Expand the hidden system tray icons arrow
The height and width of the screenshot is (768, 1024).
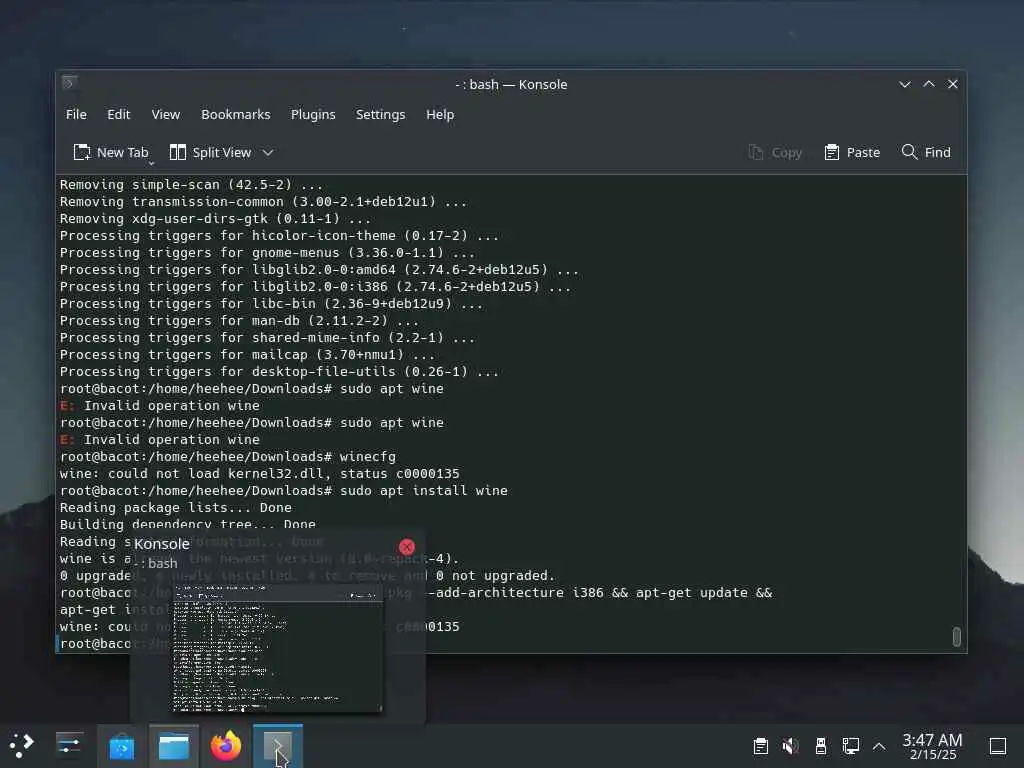(879, 746)
